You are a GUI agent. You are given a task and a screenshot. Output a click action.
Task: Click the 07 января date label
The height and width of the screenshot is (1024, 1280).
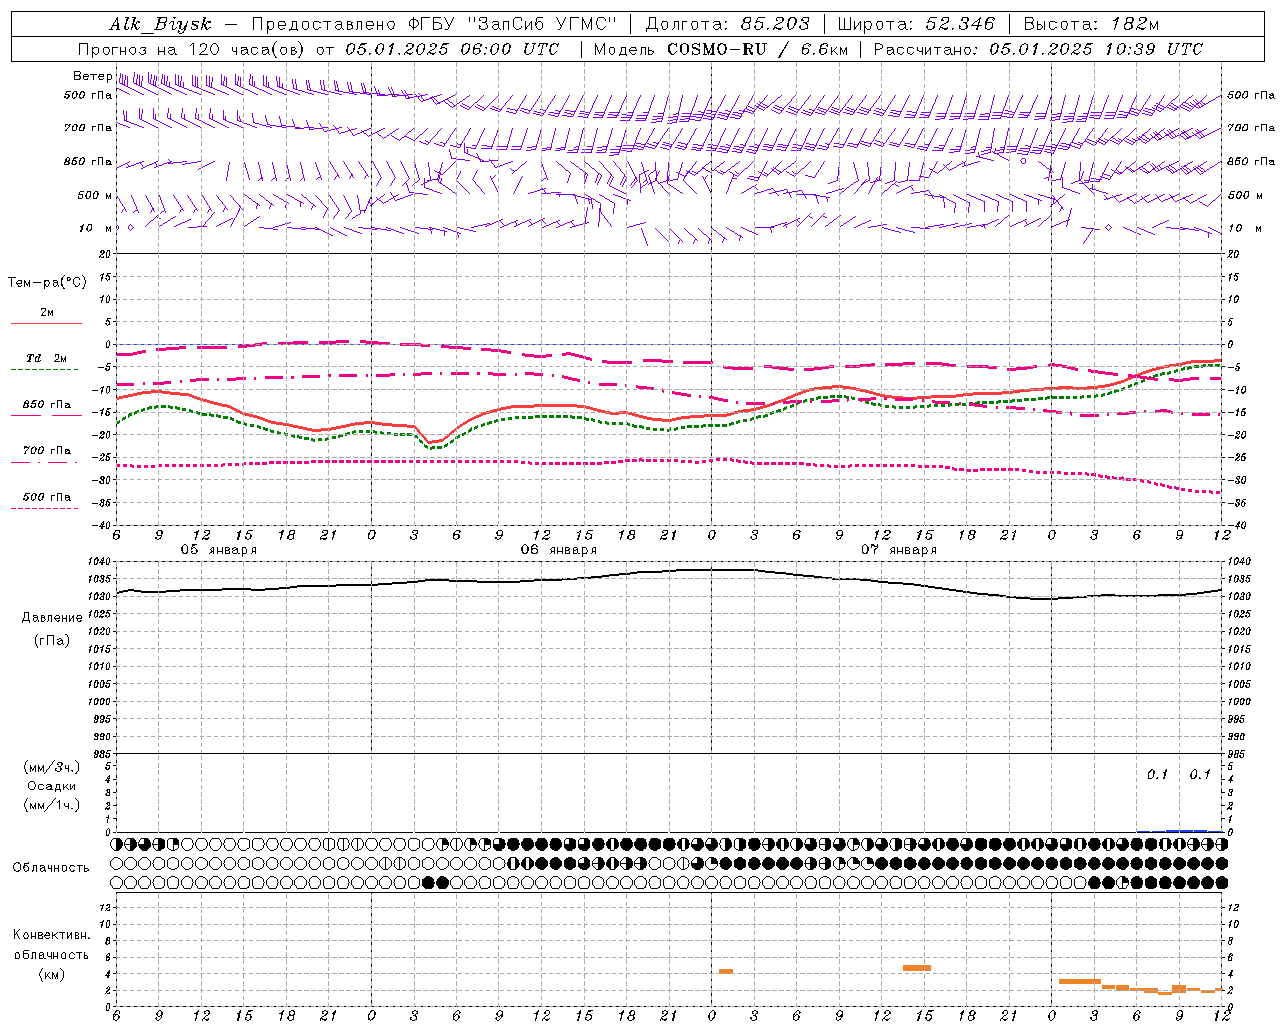[899, 550]
